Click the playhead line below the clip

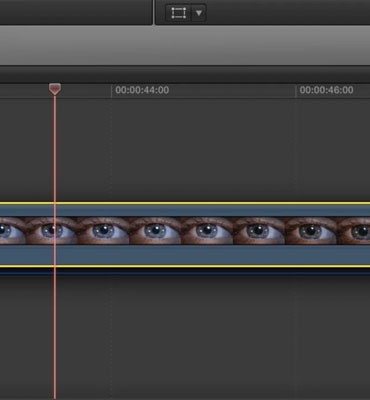tap(55, 333)
